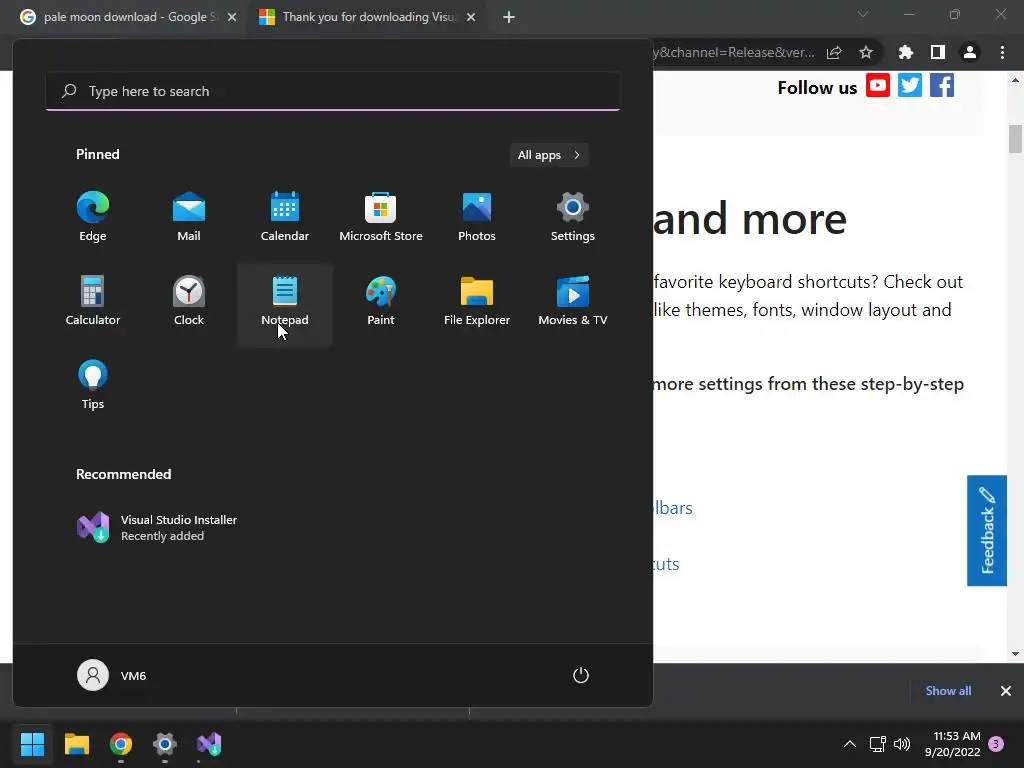
Task: Open the VM6 user account menu
Action: coord(112,675)
